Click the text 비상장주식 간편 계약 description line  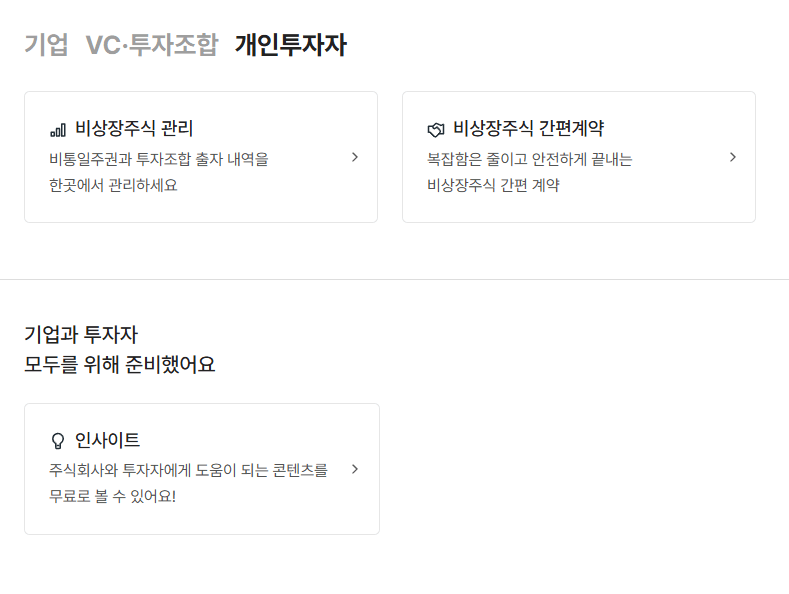click(493, 185)
